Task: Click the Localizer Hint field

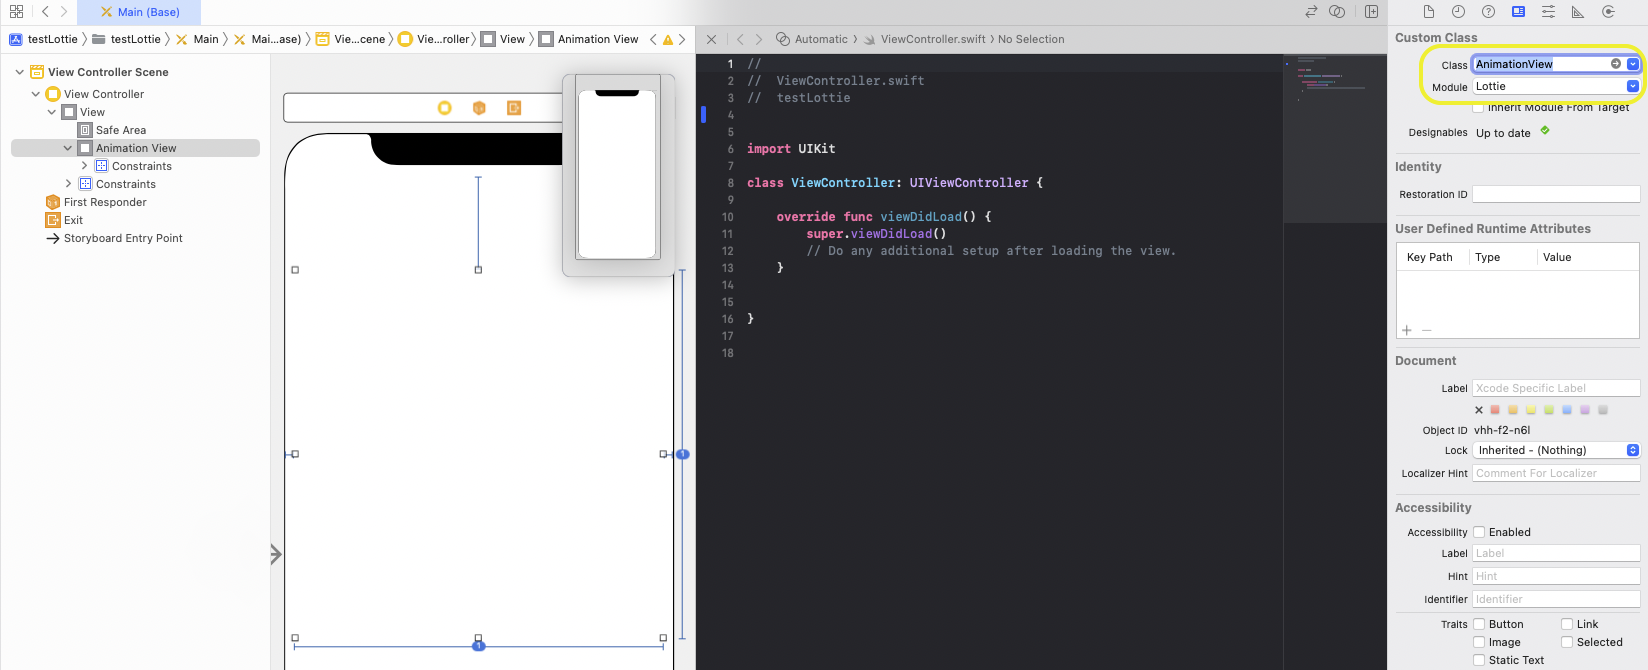Action: tap(1556, 473)
